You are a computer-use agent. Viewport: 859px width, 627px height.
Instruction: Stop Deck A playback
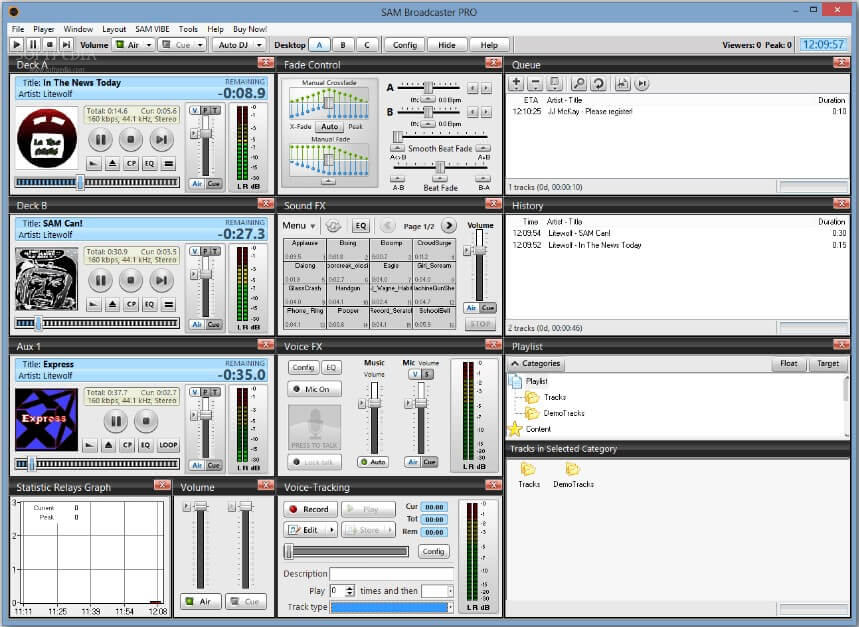(130, 139)
